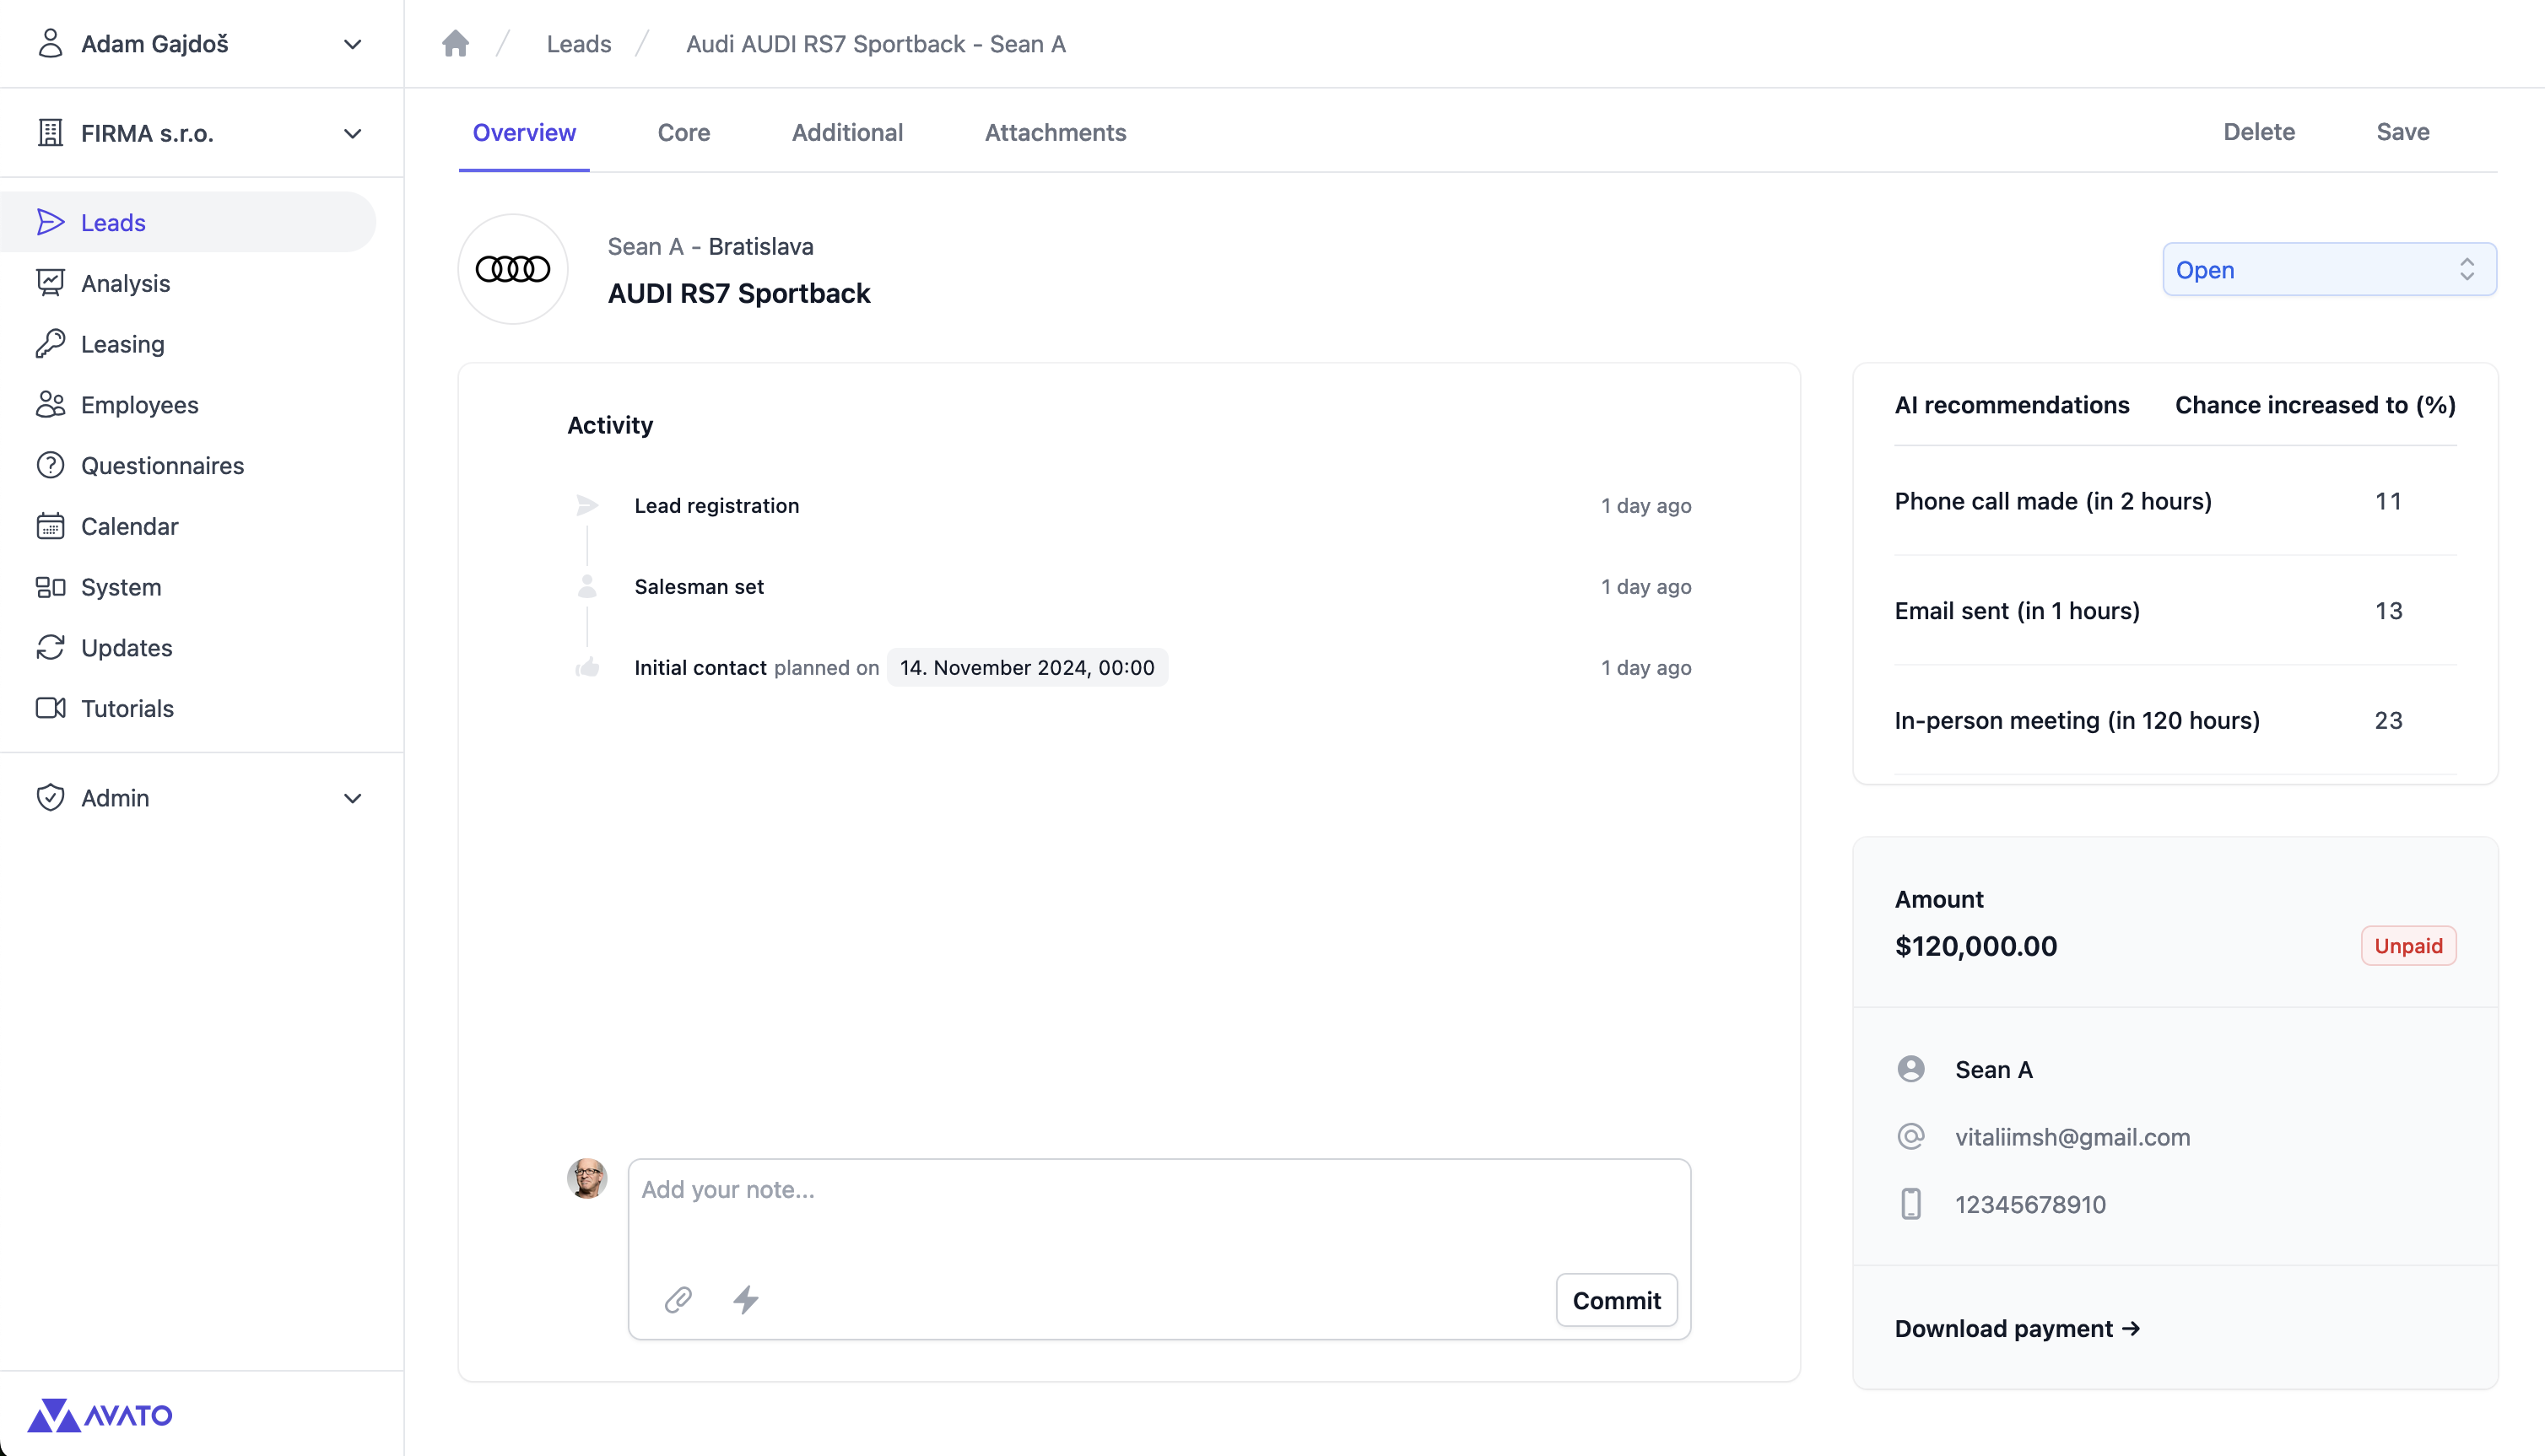This screenshot has width=2545, height=1456.
Task: Switch to the Overview tab
Action: pos(524,132)
